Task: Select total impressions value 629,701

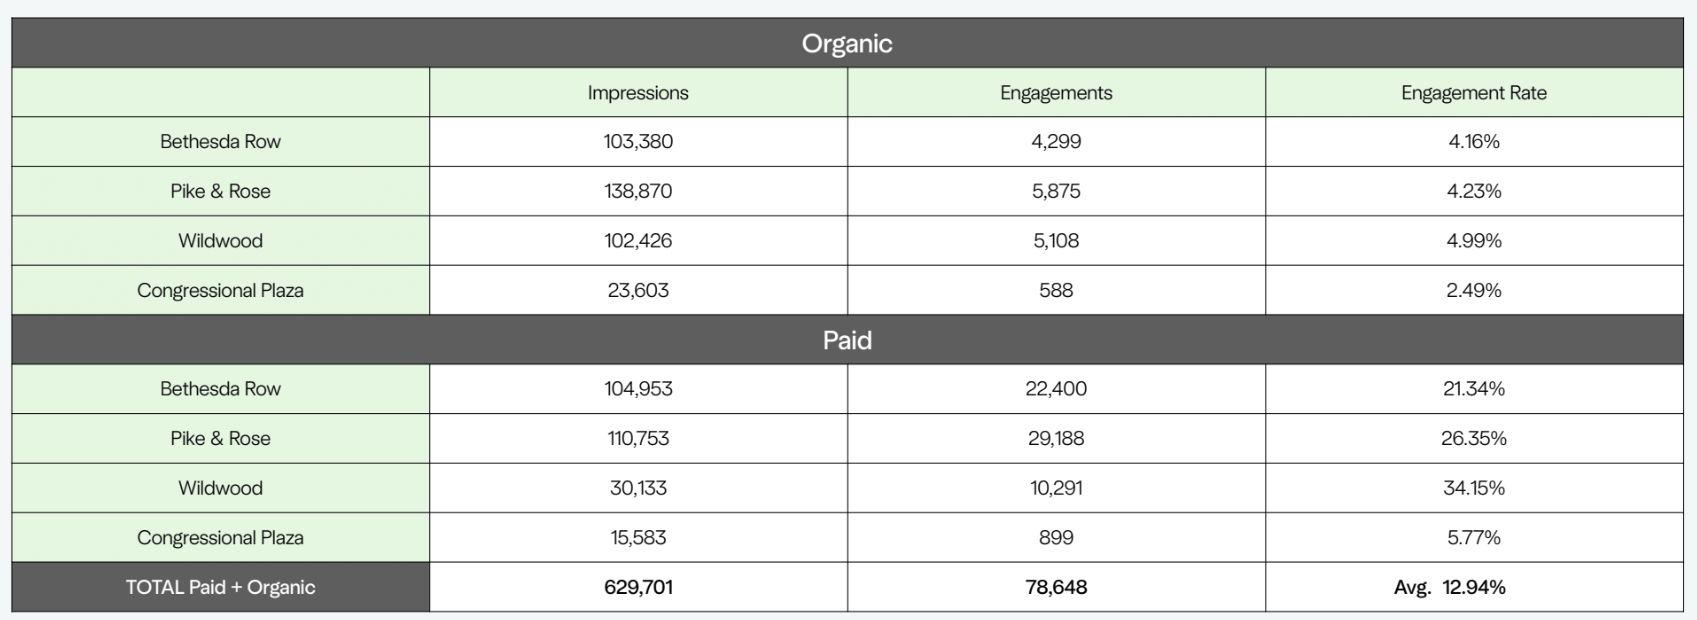Action: (x=638, y=587)
